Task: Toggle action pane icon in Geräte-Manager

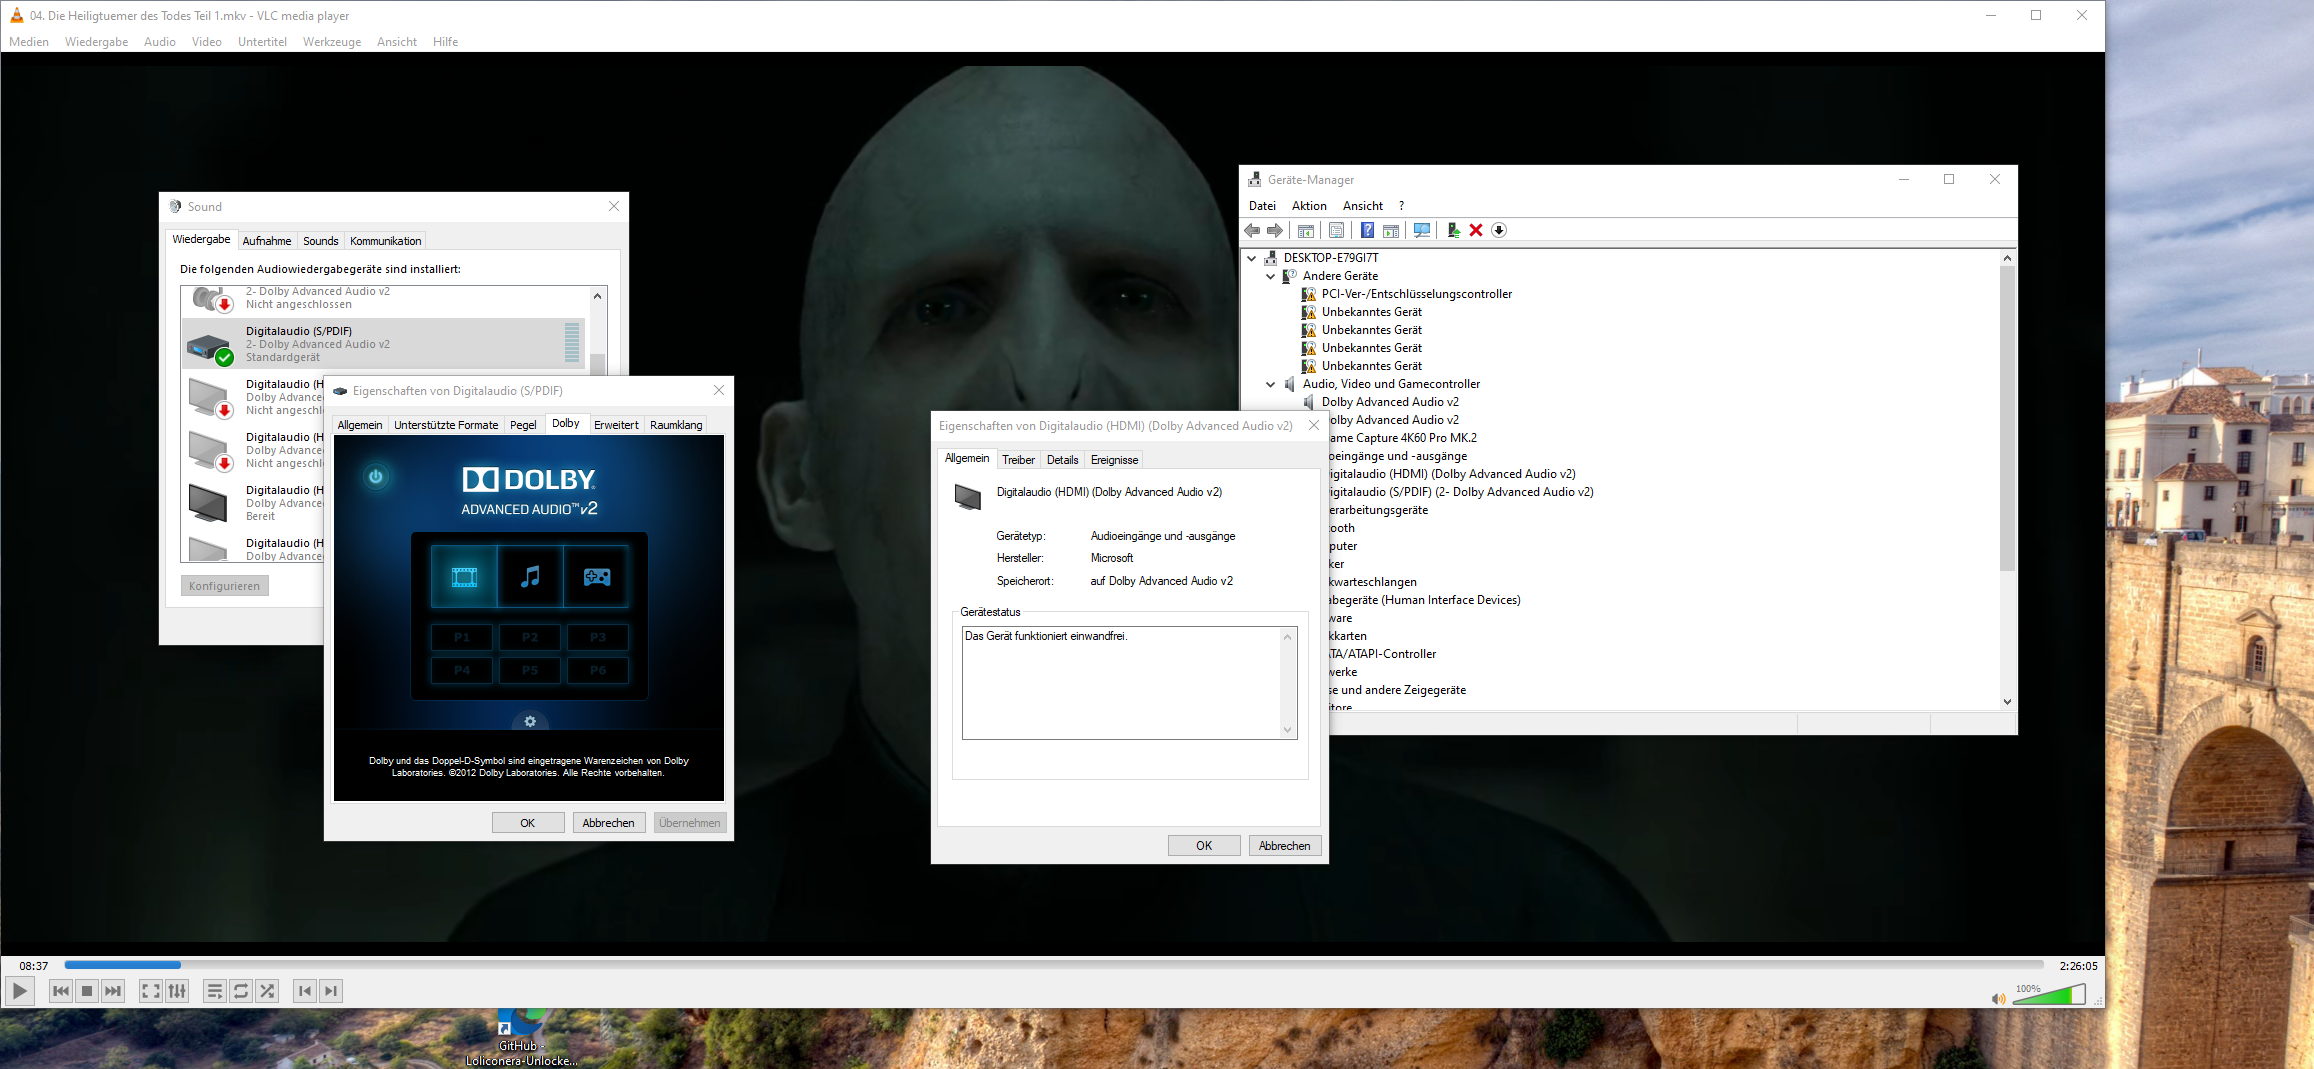Action: 1391,231
